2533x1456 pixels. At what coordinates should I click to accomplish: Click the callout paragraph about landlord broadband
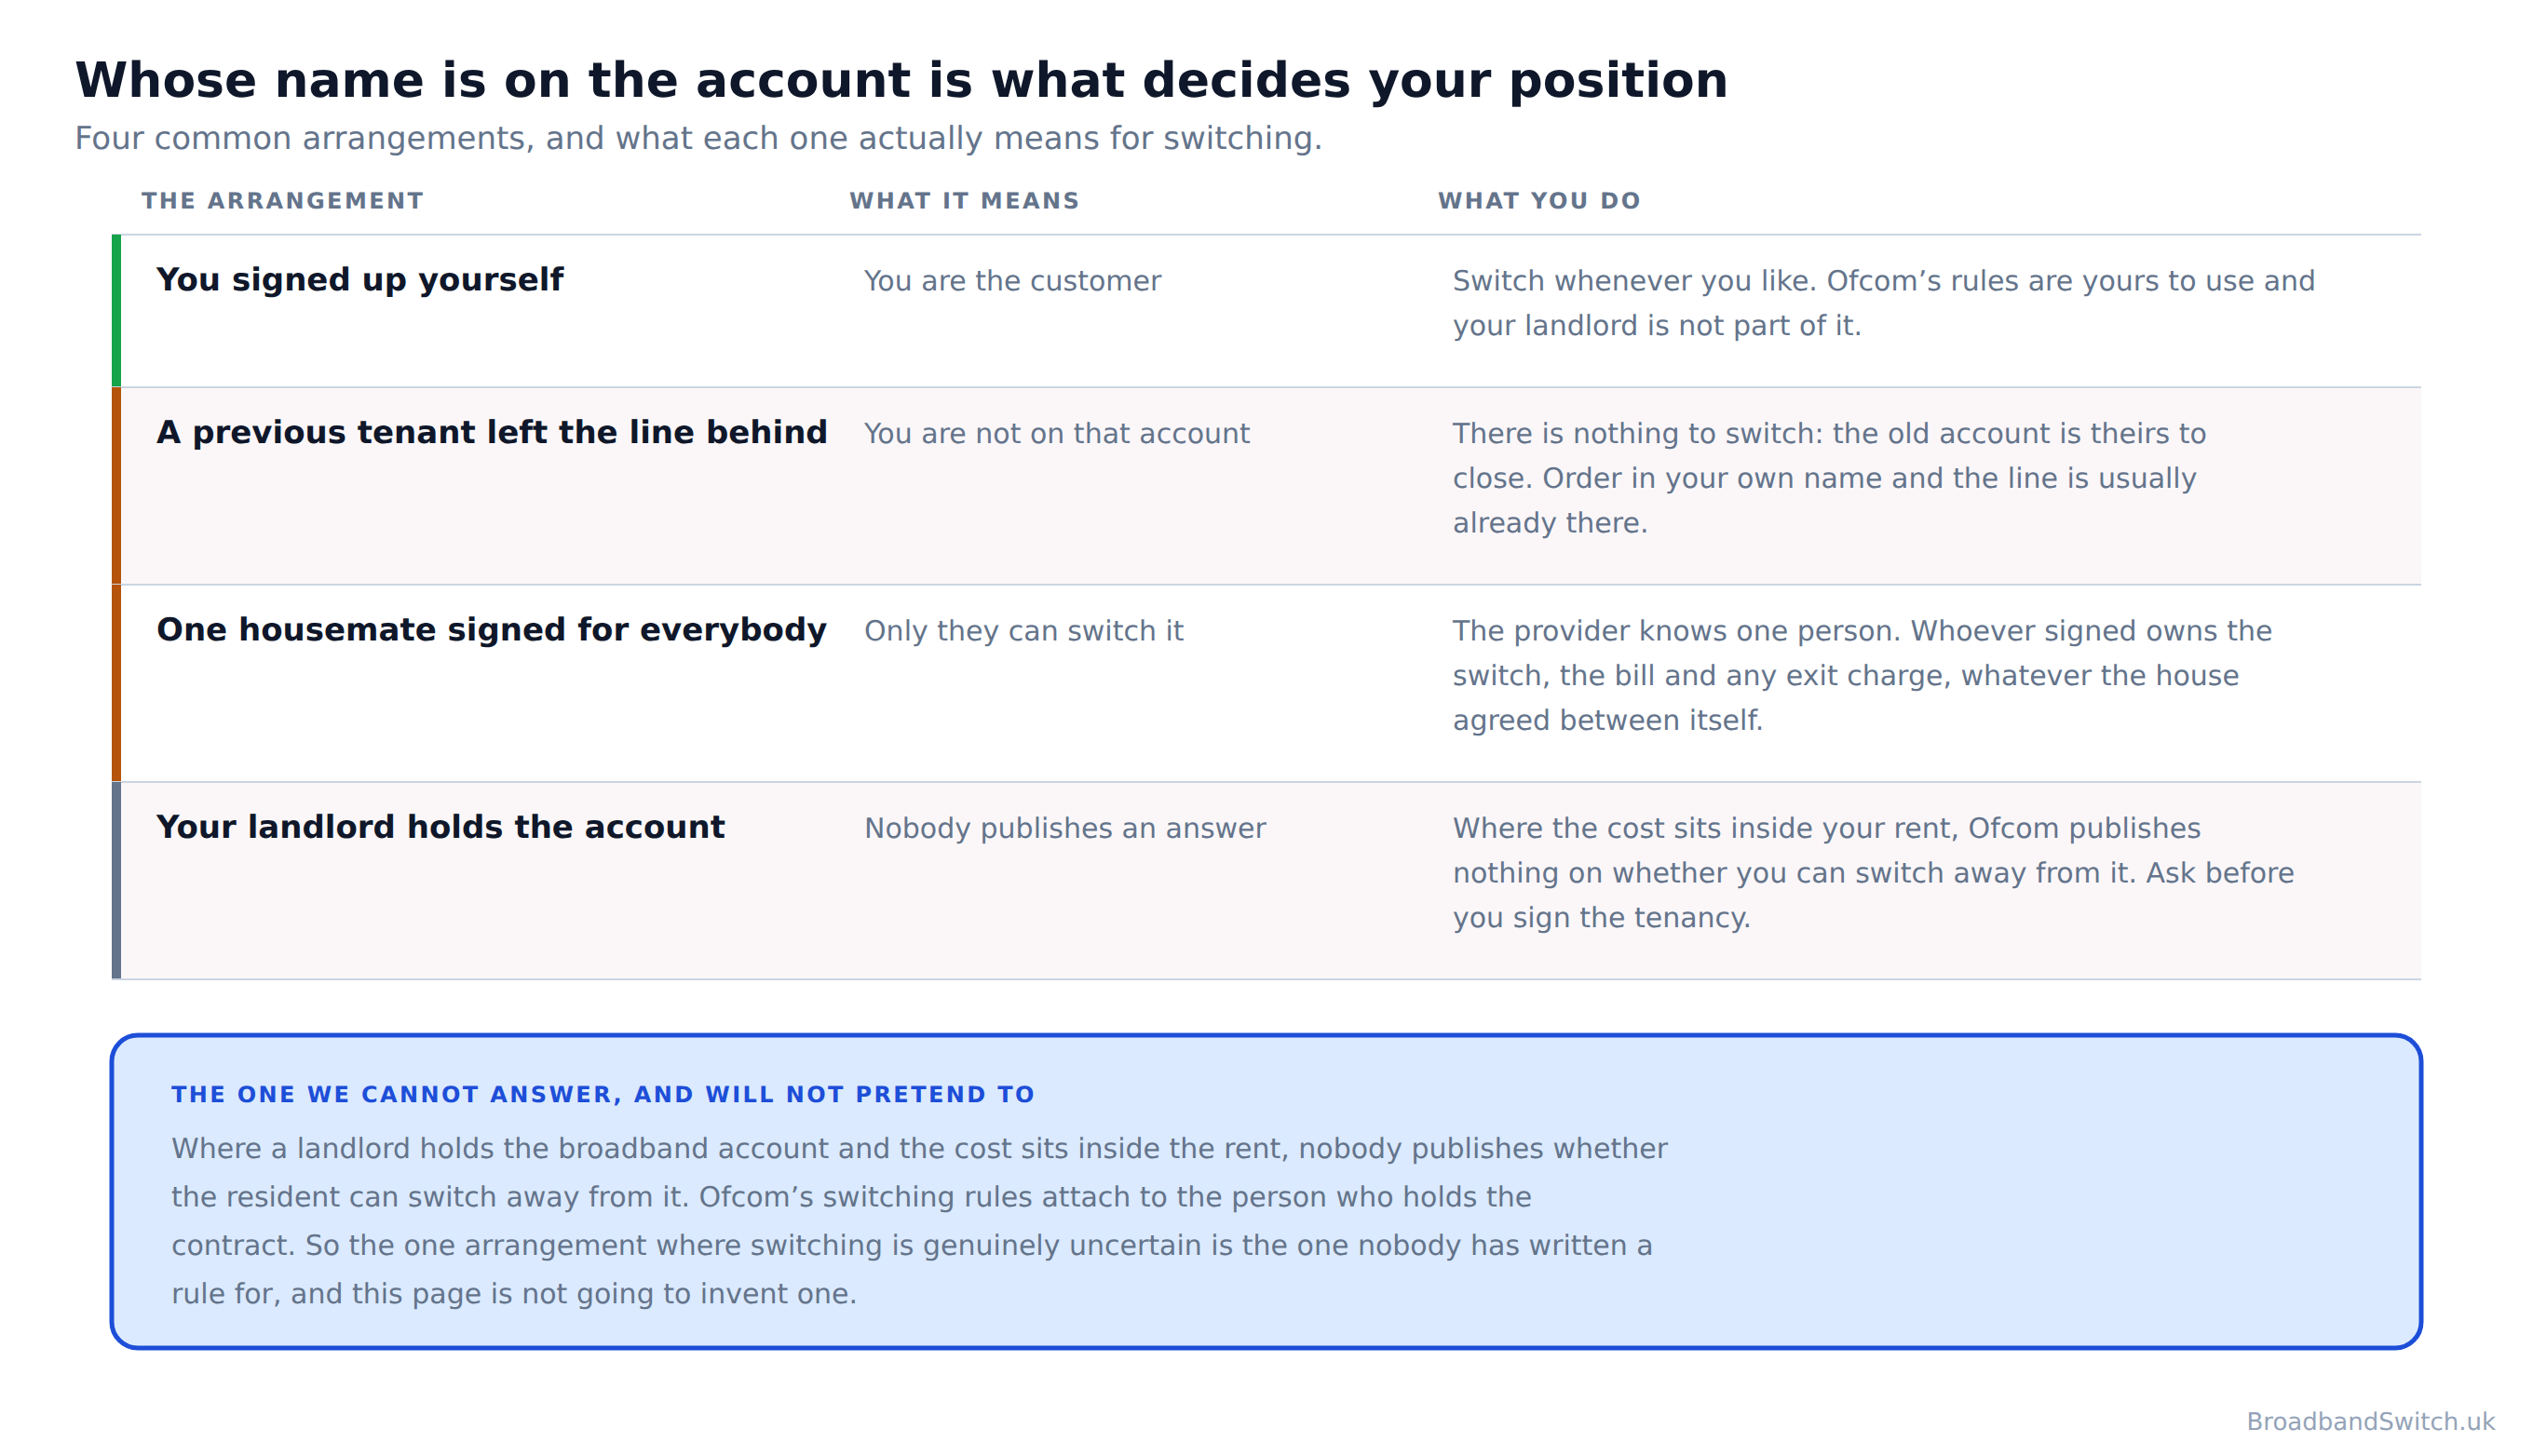[919, 1221]
